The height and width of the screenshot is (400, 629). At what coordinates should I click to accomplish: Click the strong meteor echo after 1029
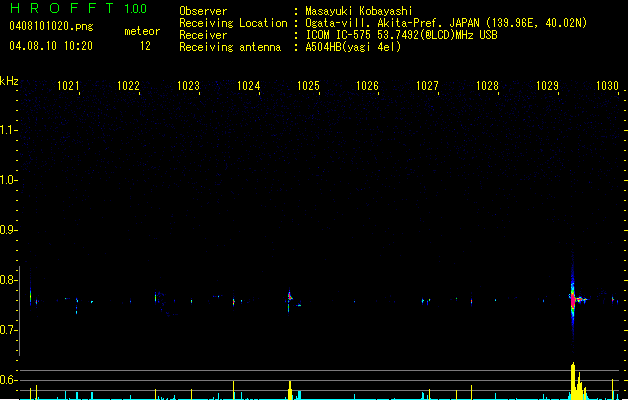pyautogui.click(x=574, y=299)
